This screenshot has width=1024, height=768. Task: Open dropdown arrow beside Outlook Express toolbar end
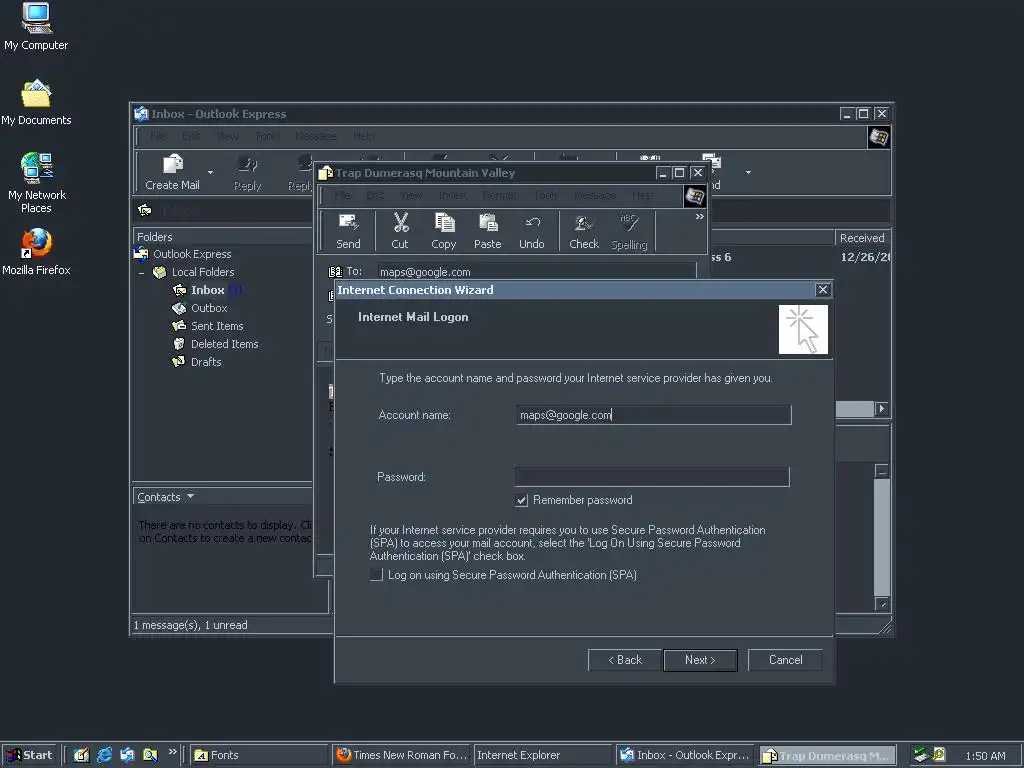[x=748, y=172]
